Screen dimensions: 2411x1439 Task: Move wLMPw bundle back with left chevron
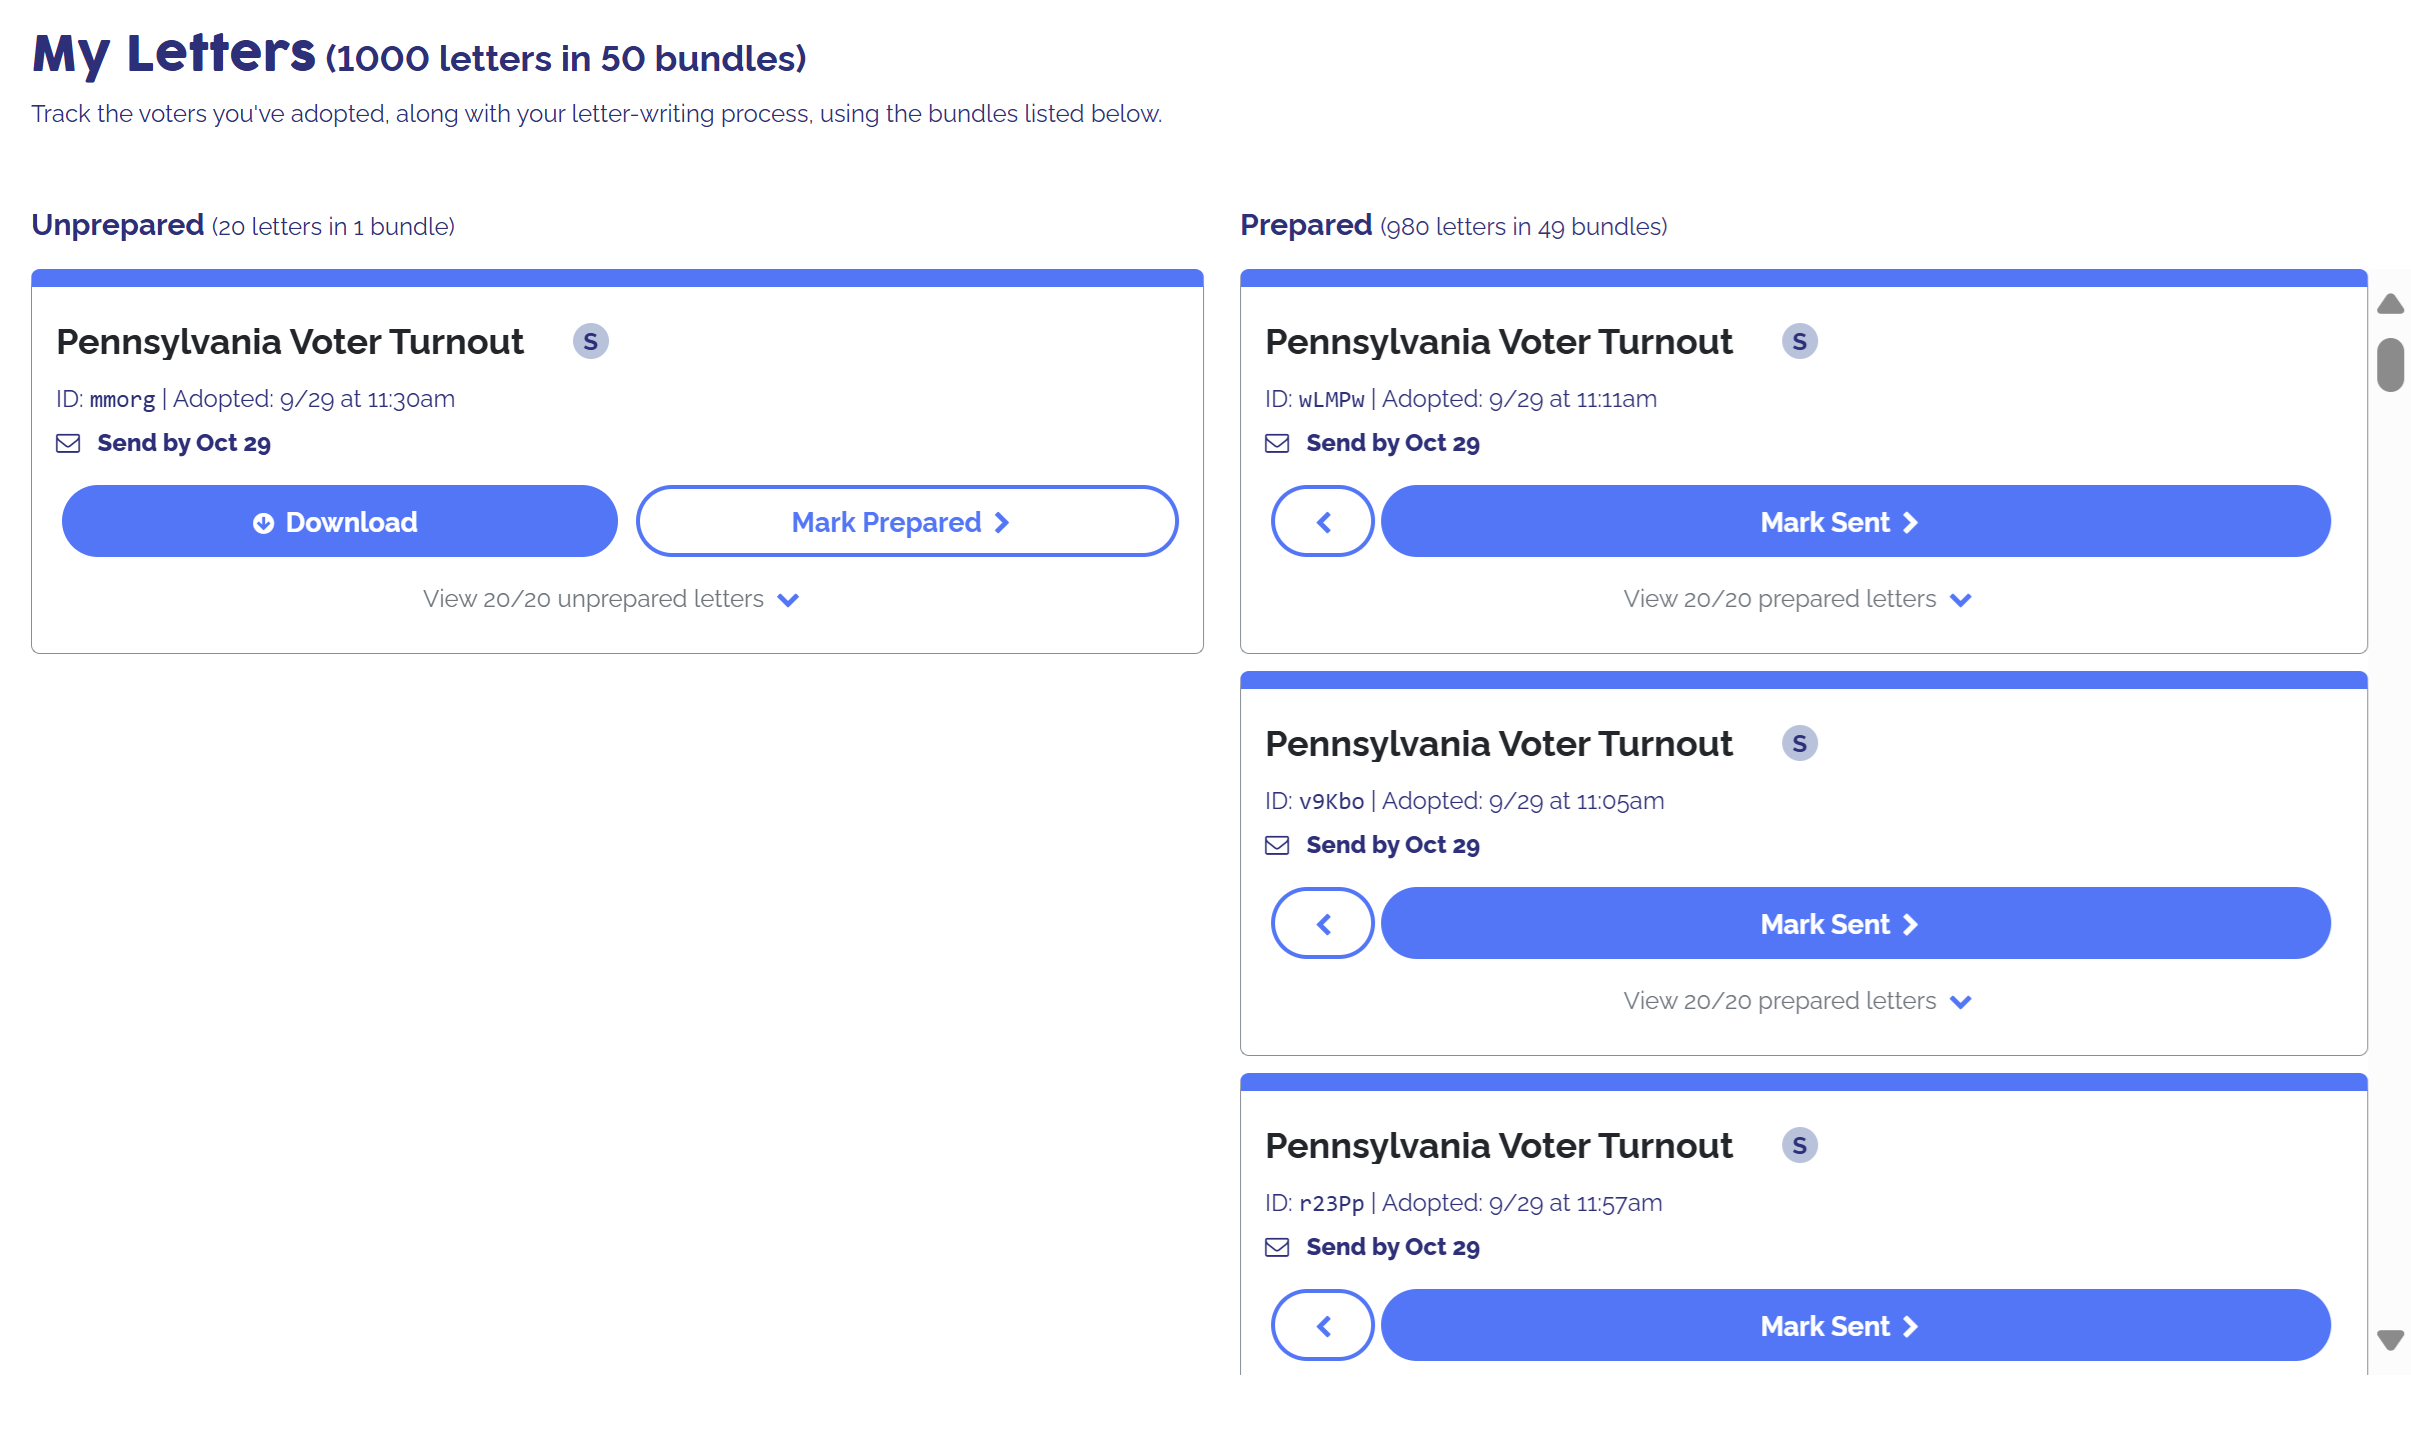coord(1322,522)
